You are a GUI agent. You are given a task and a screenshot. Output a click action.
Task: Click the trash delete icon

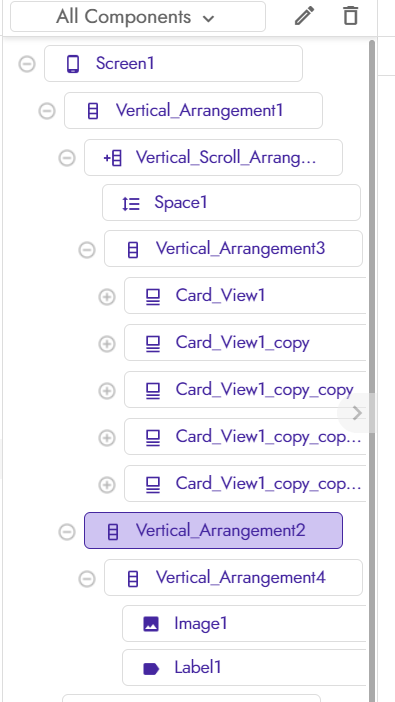pyautogui.click(x=350, y=16)
